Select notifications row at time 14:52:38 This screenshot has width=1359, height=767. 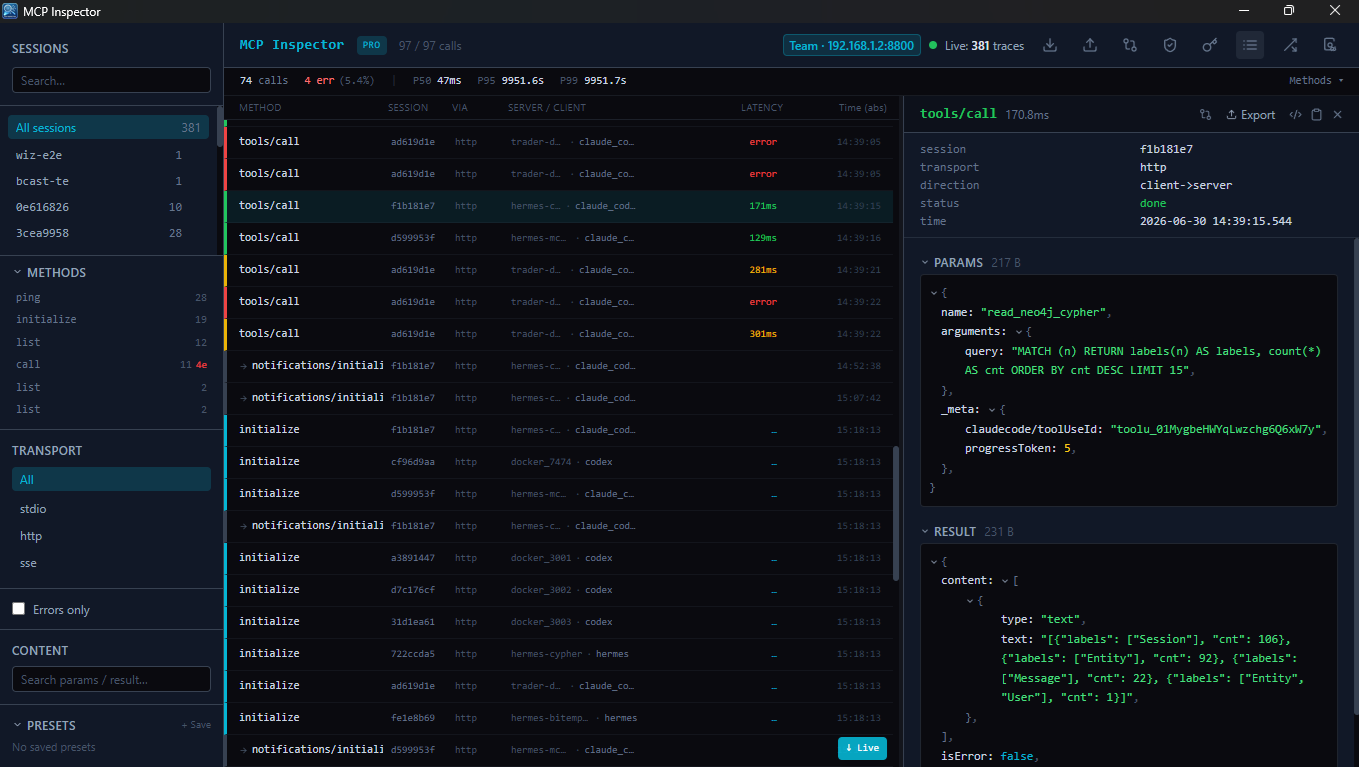[560, 366]
